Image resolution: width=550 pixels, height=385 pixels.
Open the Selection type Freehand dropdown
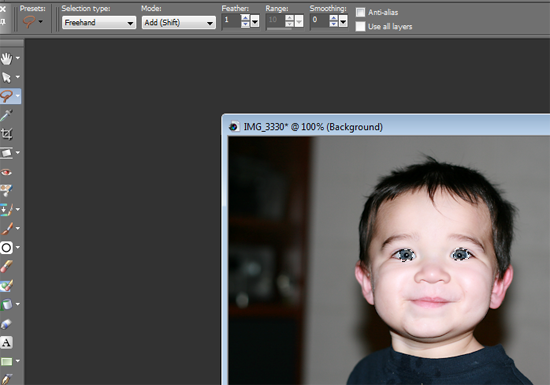pyautogui.click(x=99, y=23)
